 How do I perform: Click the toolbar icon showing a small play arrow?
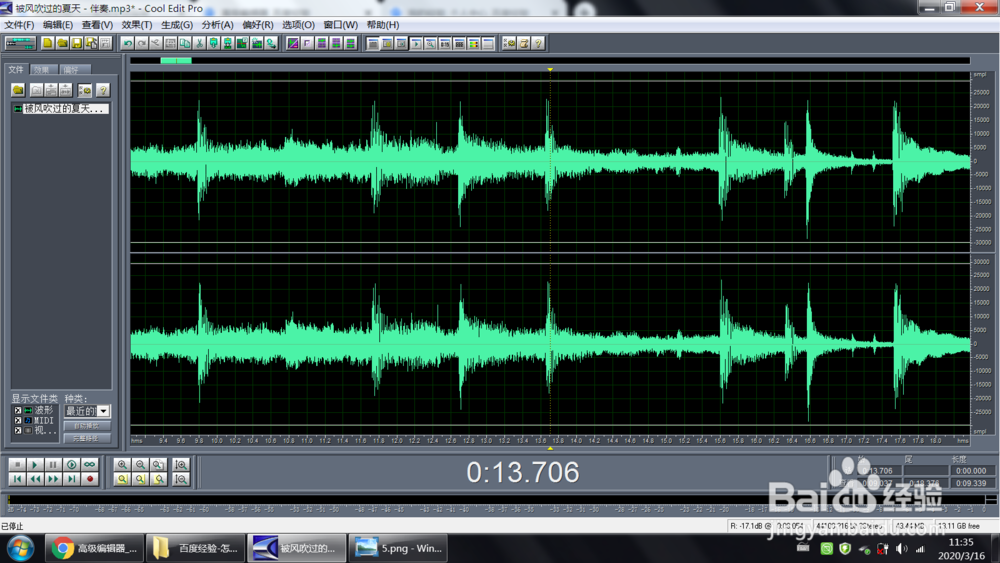416,43
